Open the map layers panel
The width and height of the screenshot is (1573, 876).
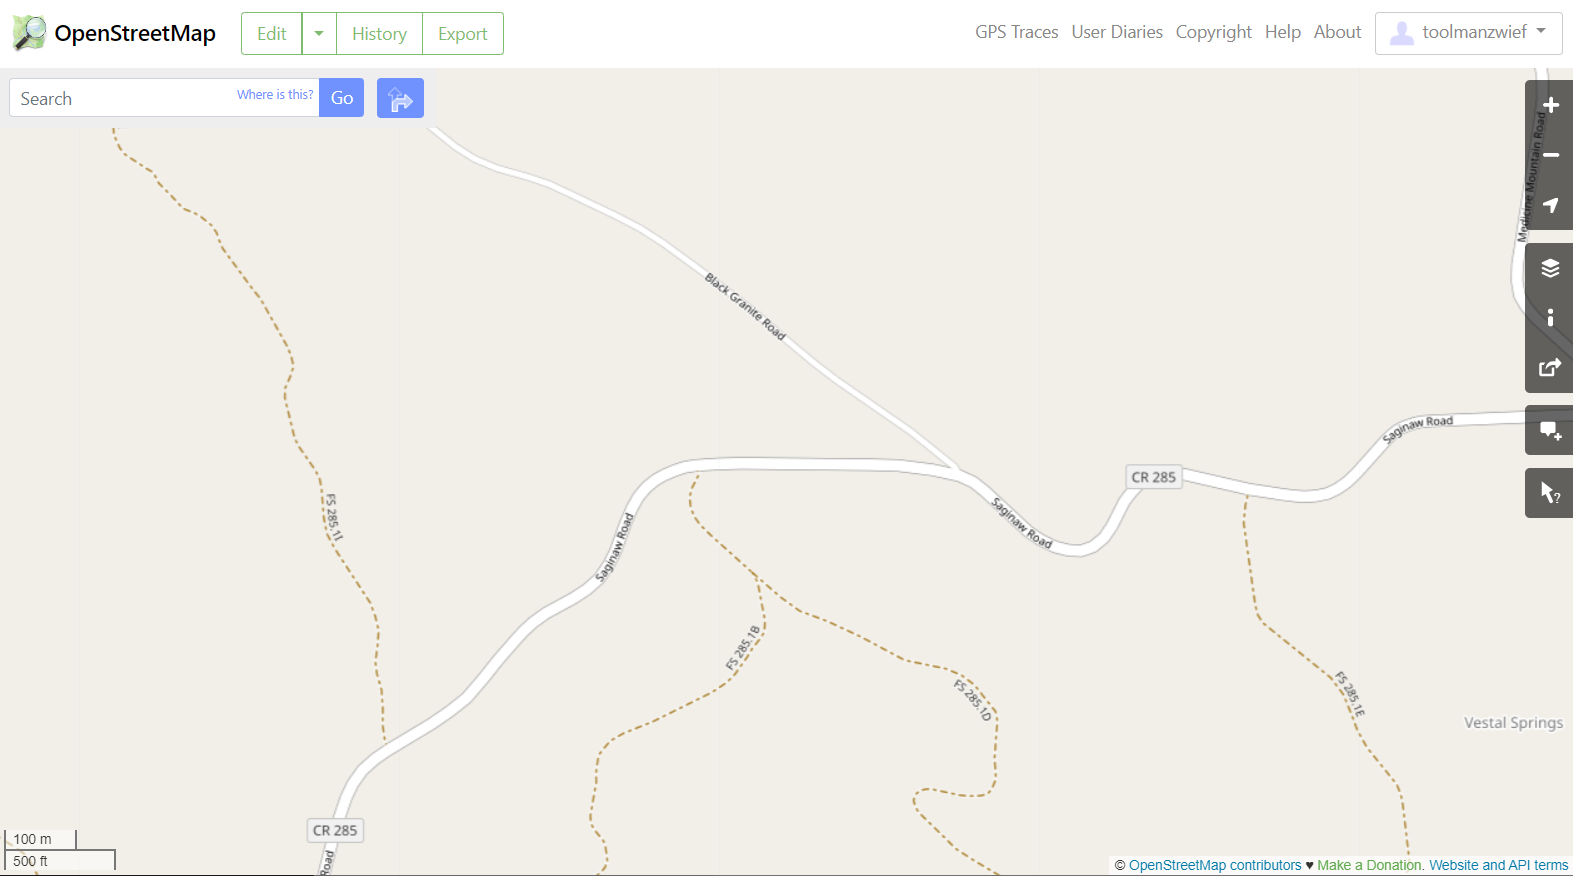(1550, 268)
